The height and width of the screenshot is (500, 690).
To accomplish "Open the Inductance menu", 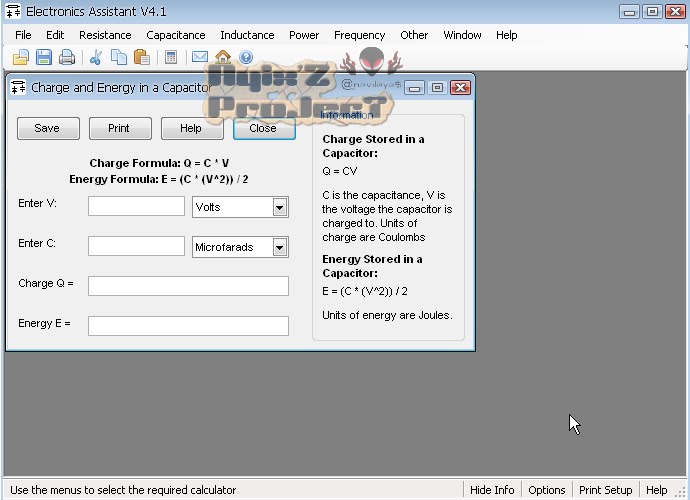I will point(247,35).
